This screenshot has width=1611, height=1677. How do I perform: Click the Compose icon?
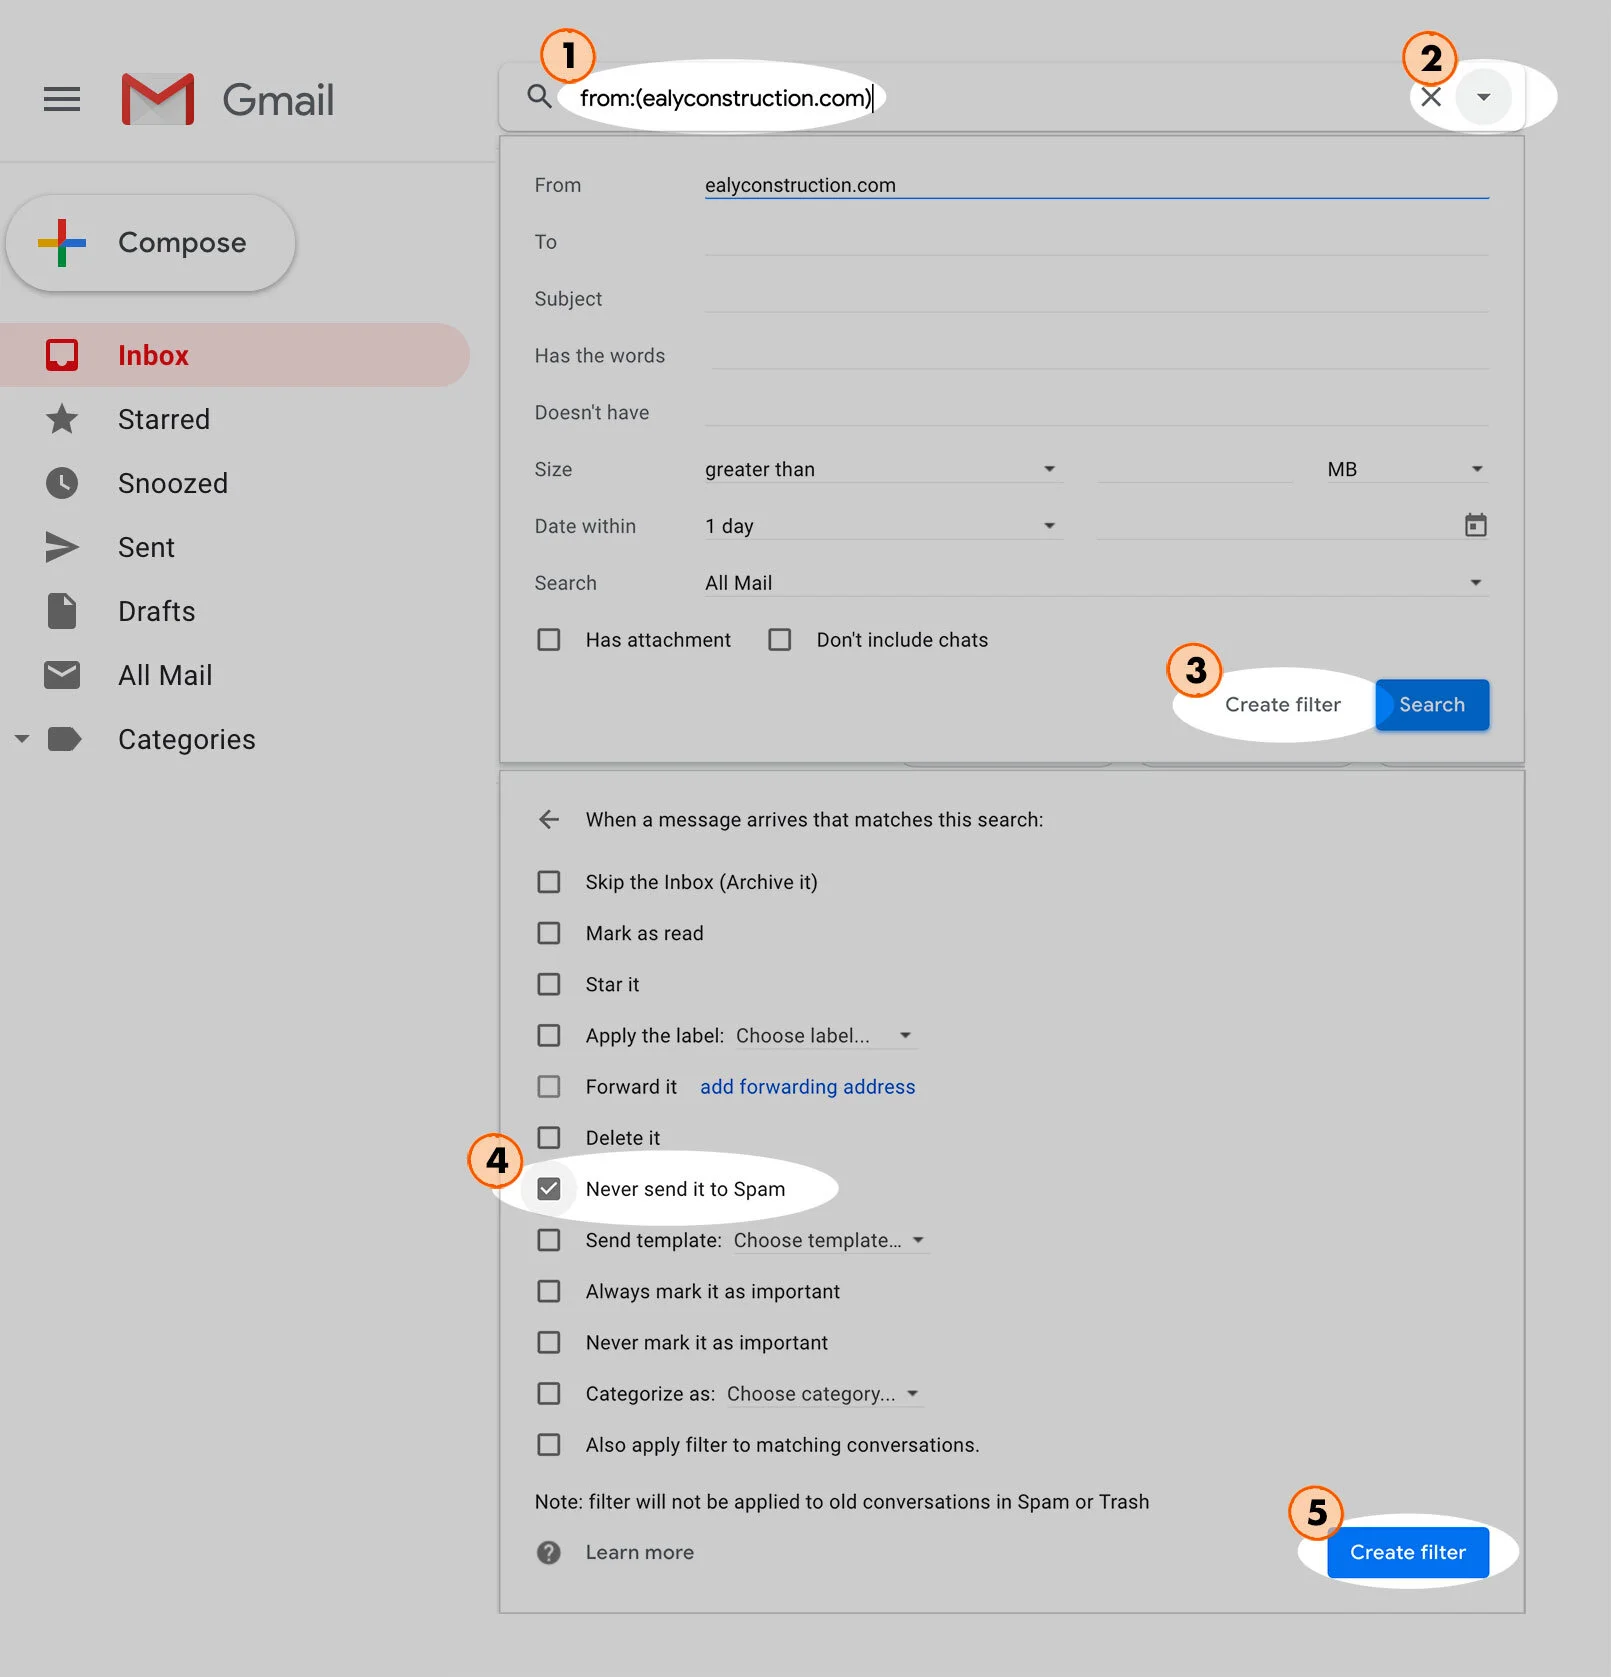[62, 242]
